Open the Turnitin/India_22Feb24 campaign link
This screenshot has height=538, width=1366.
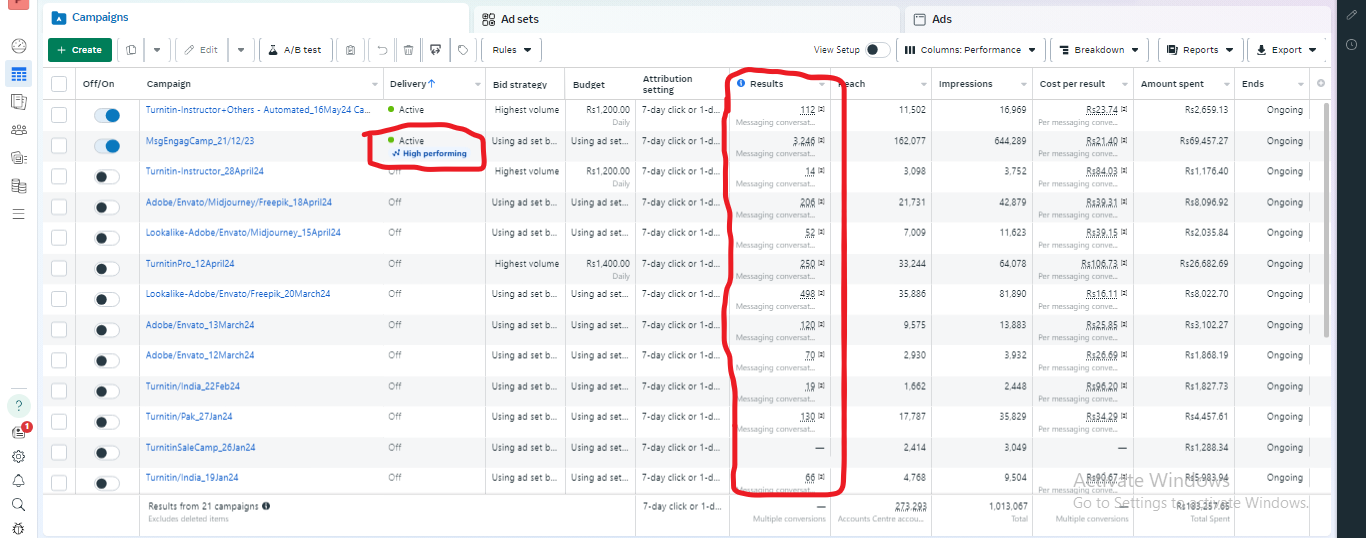193,386
